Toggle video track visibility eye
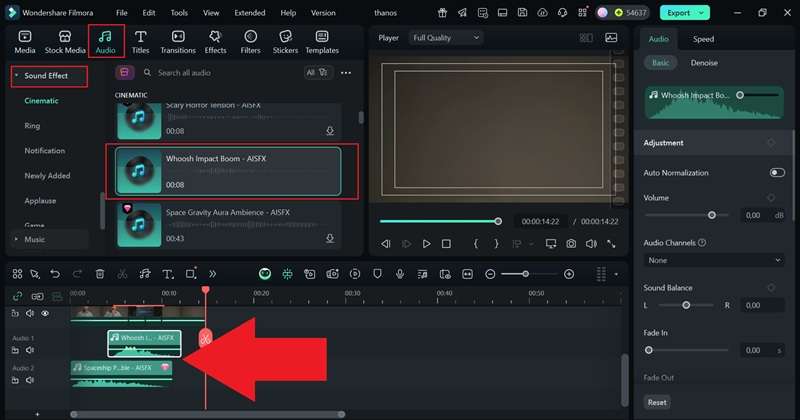This screenshot has width=800, height=420. point(45,313)
